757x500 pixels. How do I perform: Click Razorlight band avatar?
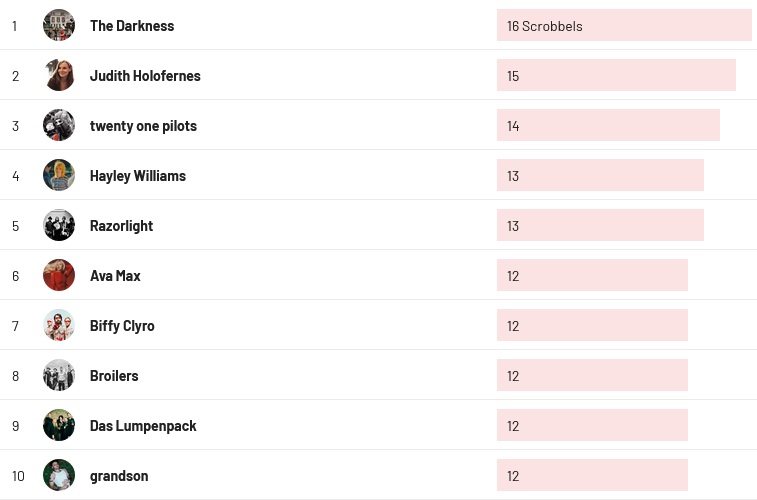click(x=59, y=225)
